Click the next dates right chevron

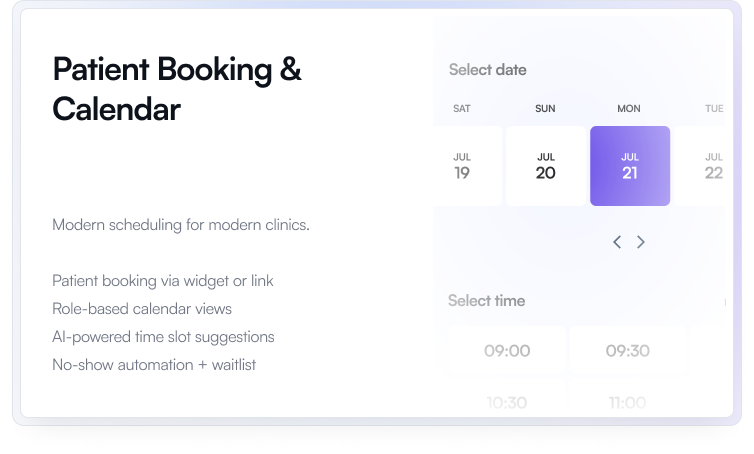click(x=641, y=242)
